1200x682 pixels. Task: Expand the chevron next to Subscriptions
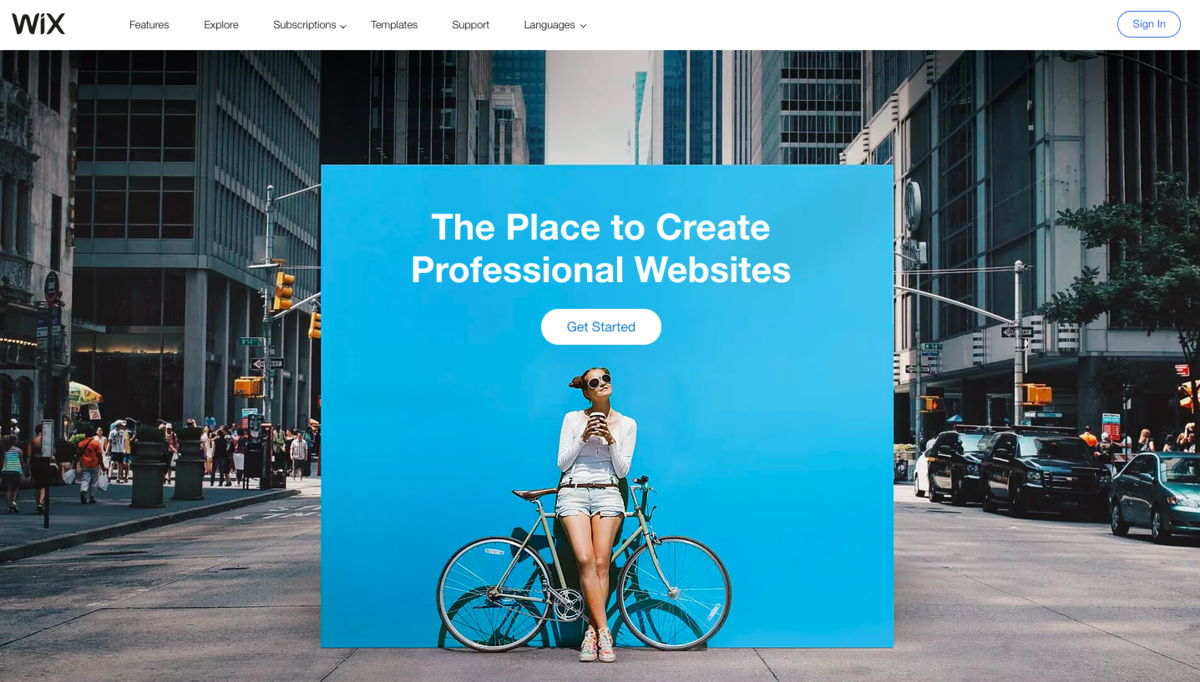pos(343,26)
